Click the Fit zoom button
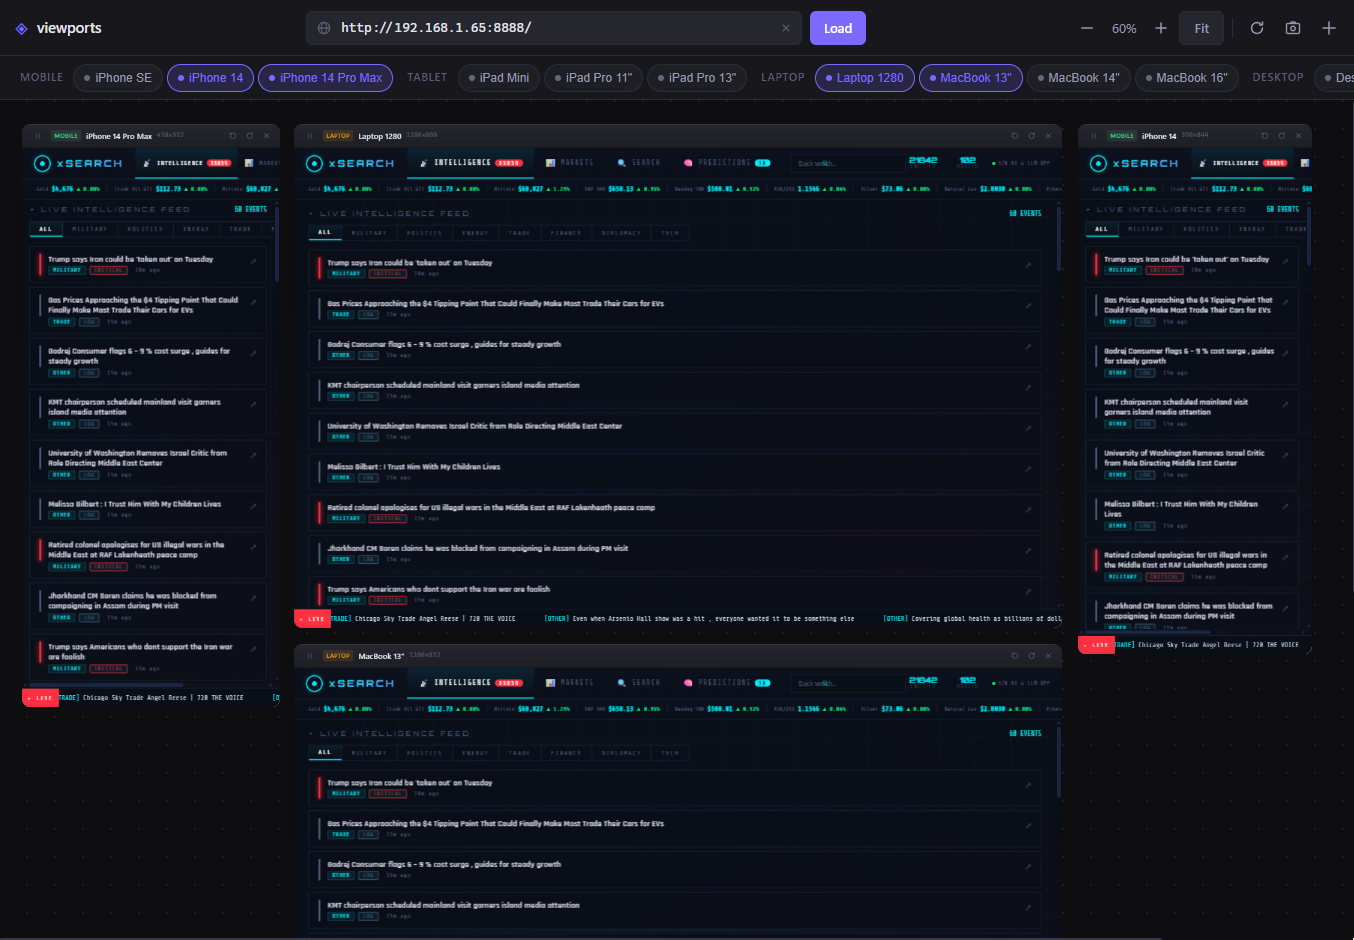Viewport: 1354px width, 940px height. [x=1202, y=28]
